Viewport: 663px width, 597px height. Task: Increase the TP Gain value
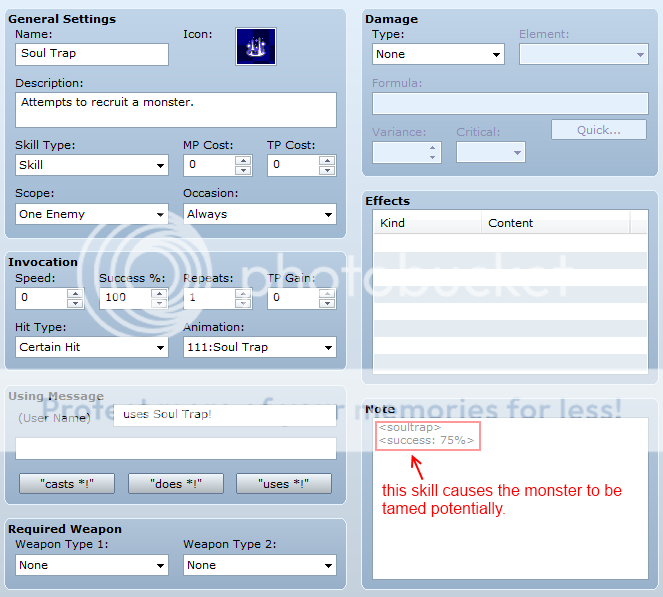click(327, 293)
